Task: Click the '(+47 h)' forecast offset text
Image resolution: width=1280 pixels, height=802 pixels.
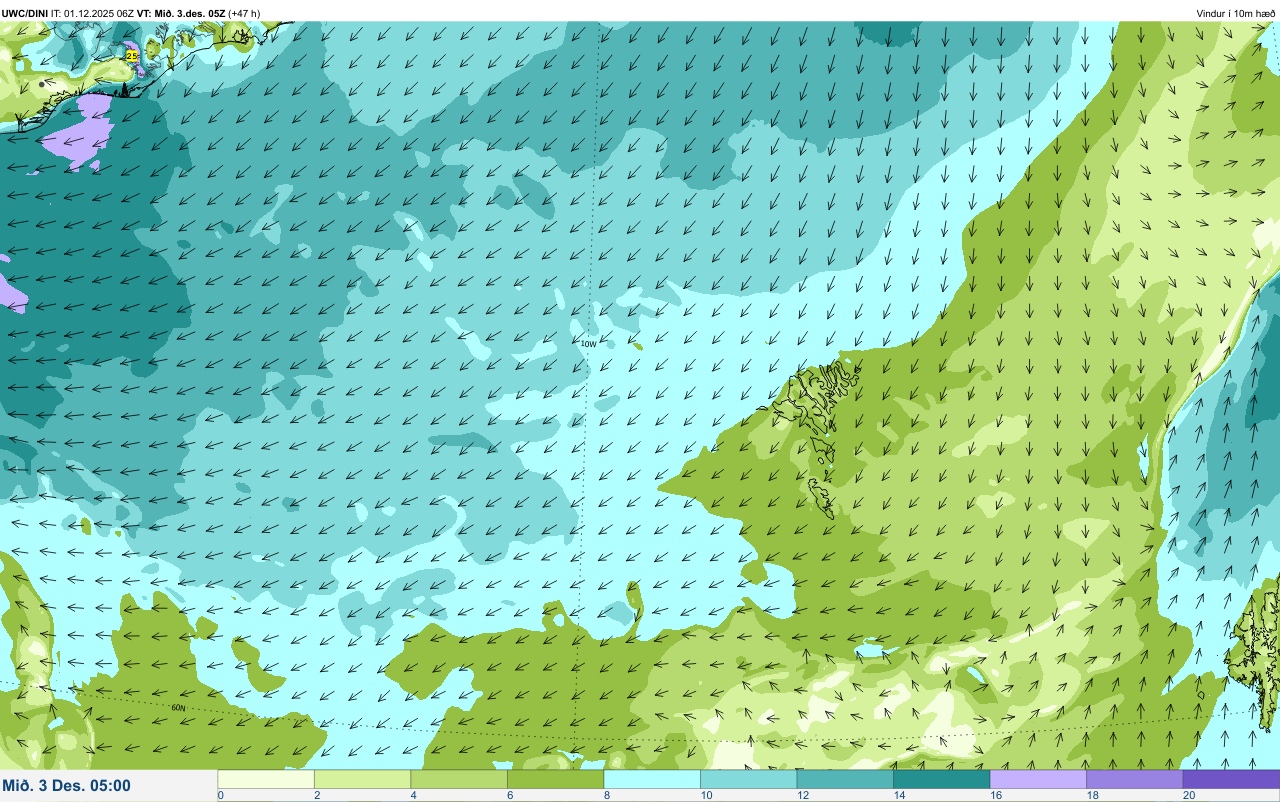Action: point(244,13)
